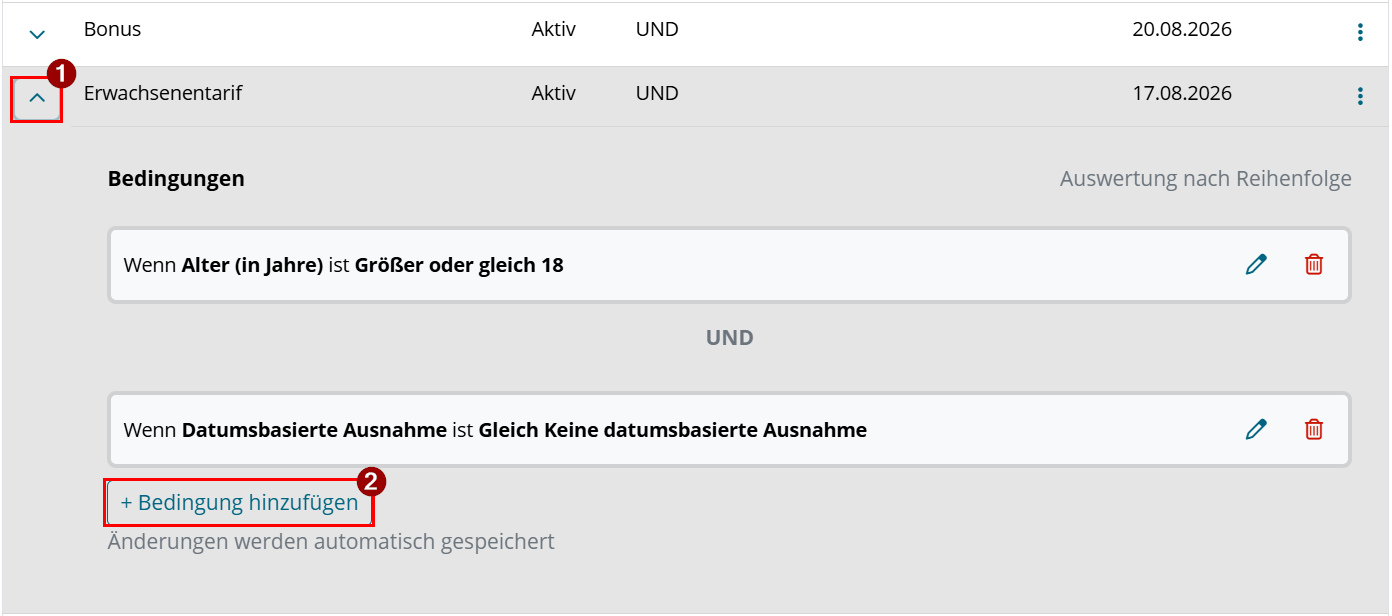The image size is (1392, 616).
Task: Delete the Alter (in Jahre) condition
Action: [1314, 265]
